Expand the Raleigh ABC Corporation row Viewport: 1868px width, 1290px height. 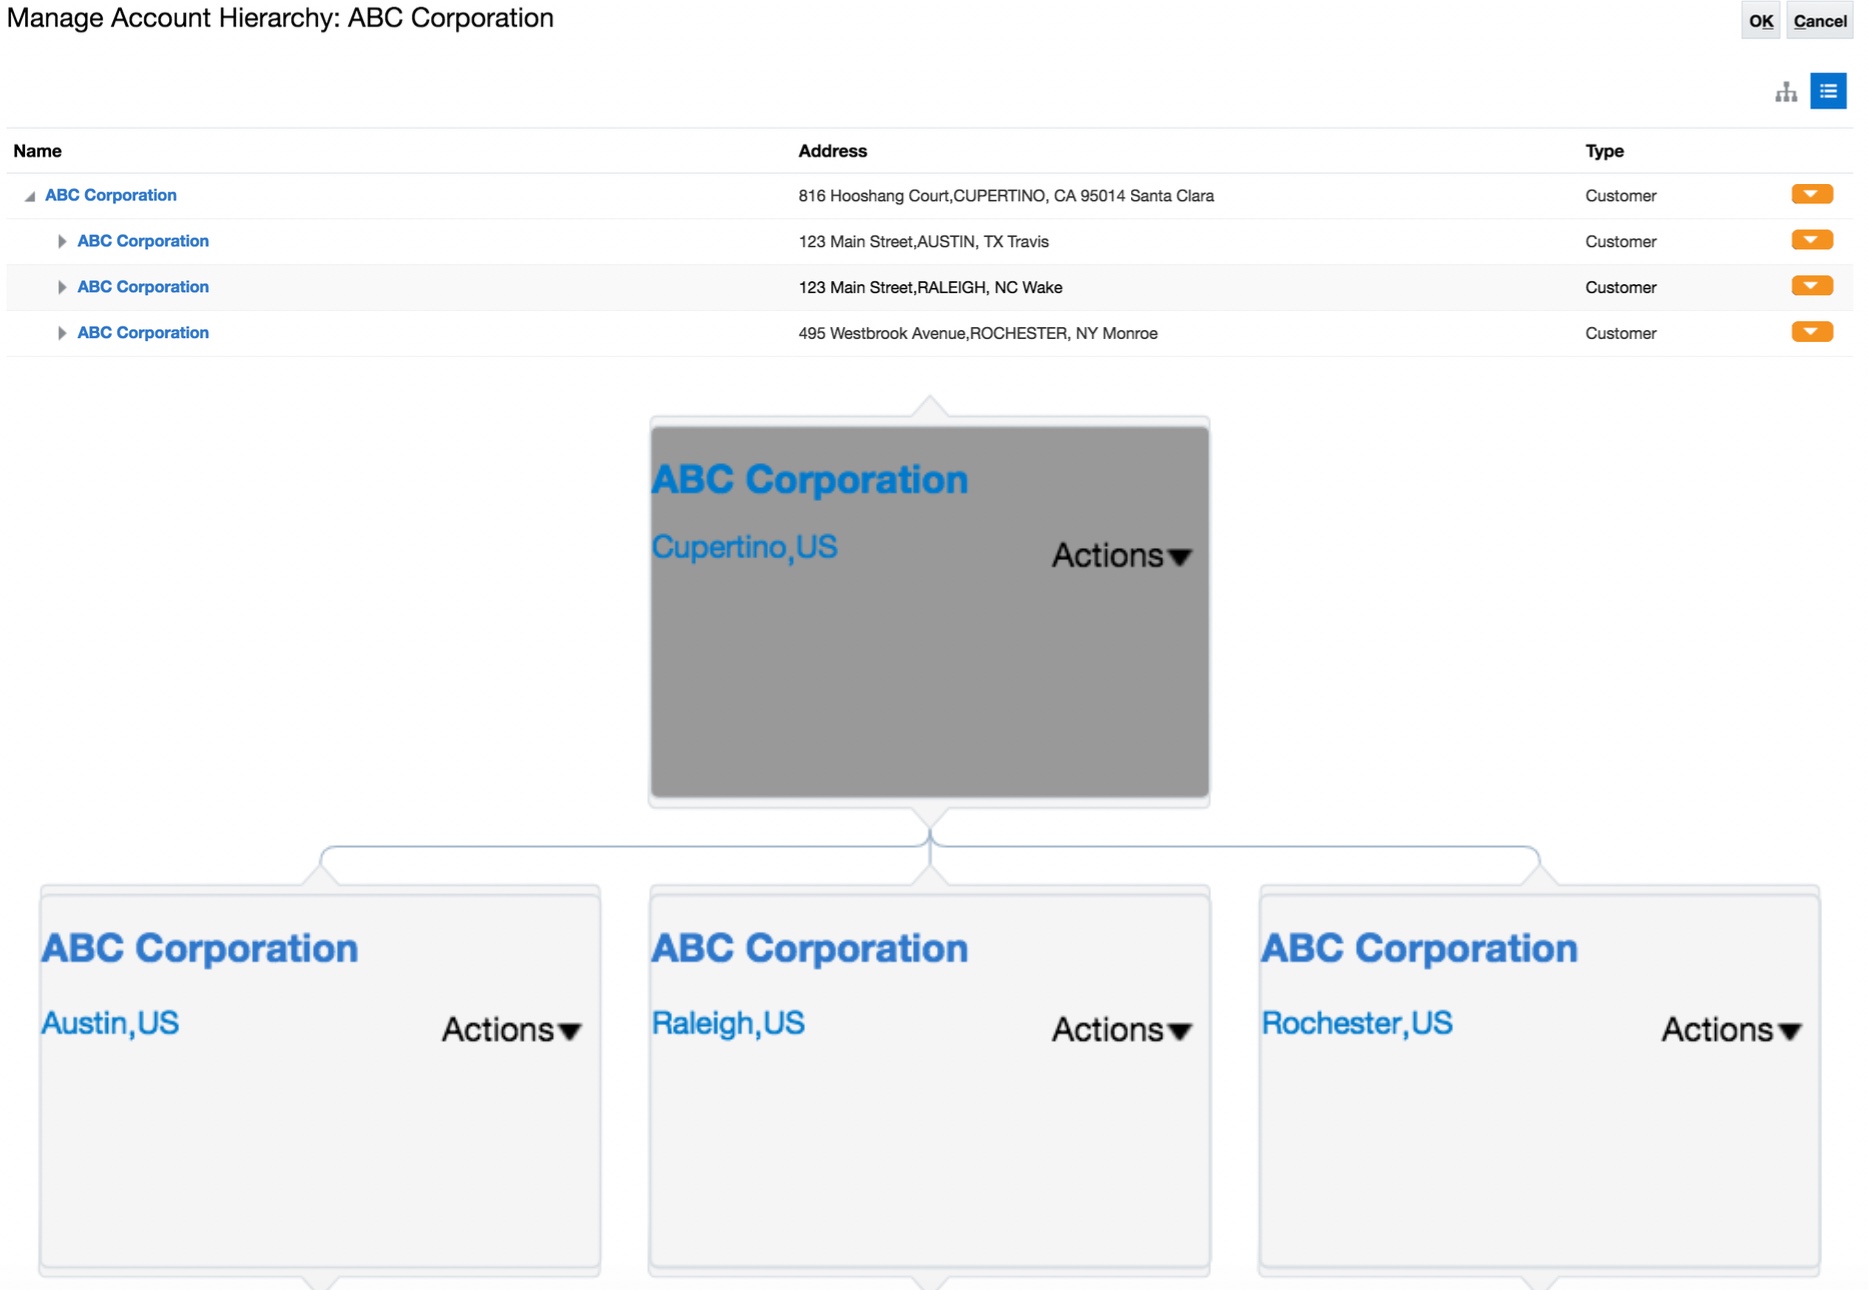coord(62,288)
